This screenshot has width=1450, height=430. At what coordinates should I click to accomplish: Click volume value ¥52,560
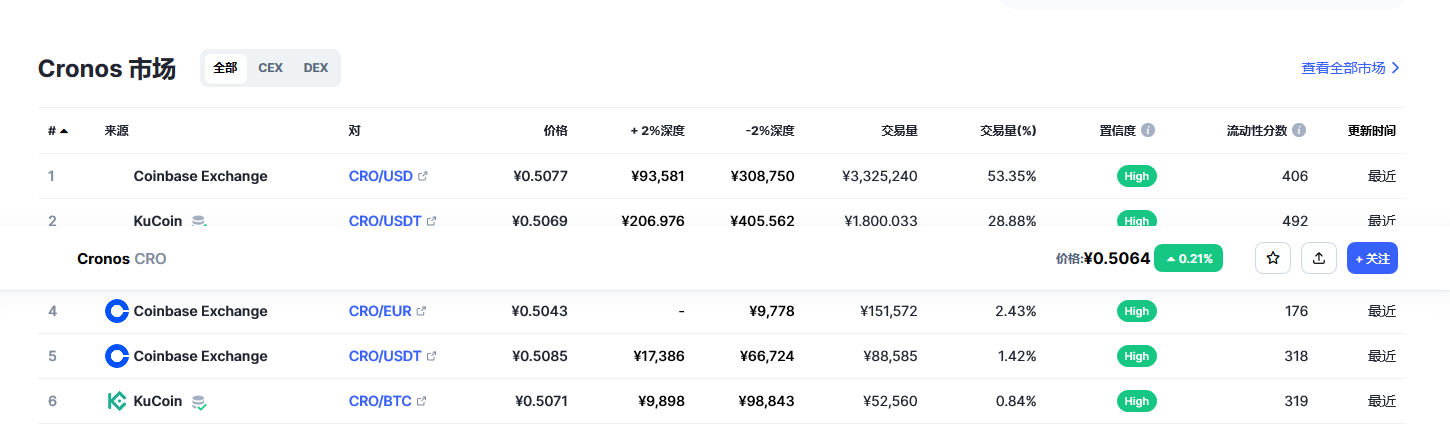pos(890,401)
